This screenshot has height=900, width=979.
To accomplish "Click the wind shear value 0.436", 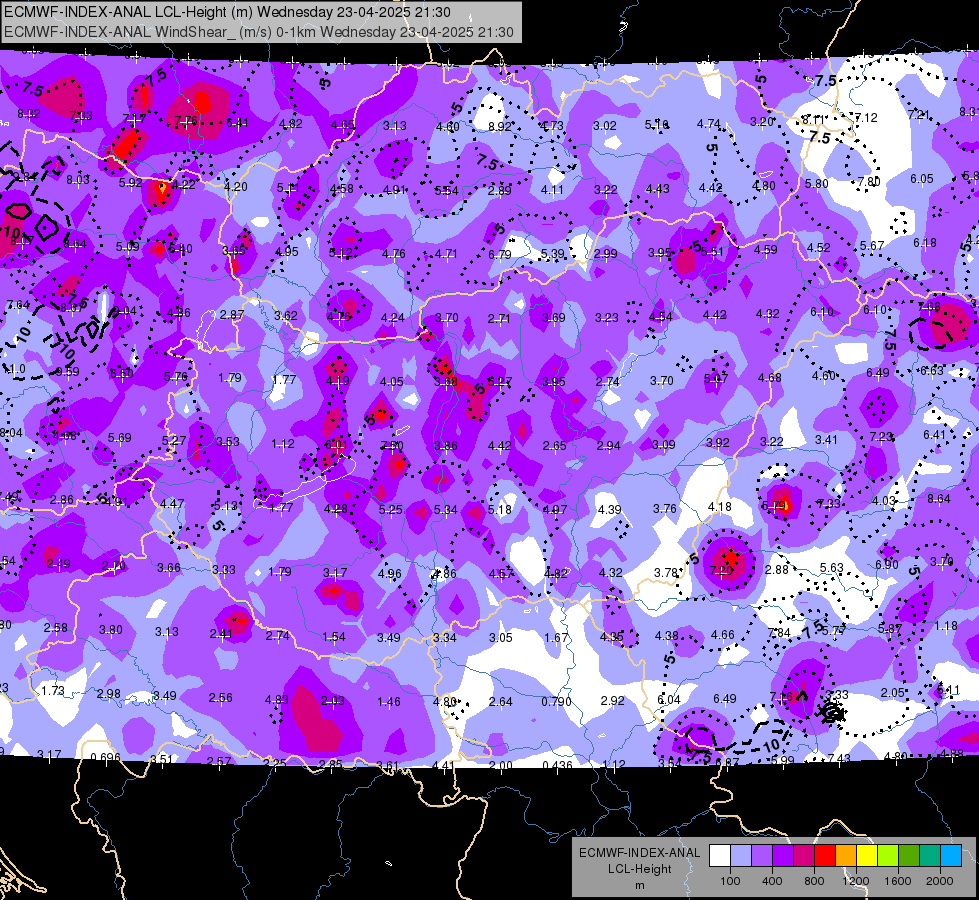I will (558, 765).
